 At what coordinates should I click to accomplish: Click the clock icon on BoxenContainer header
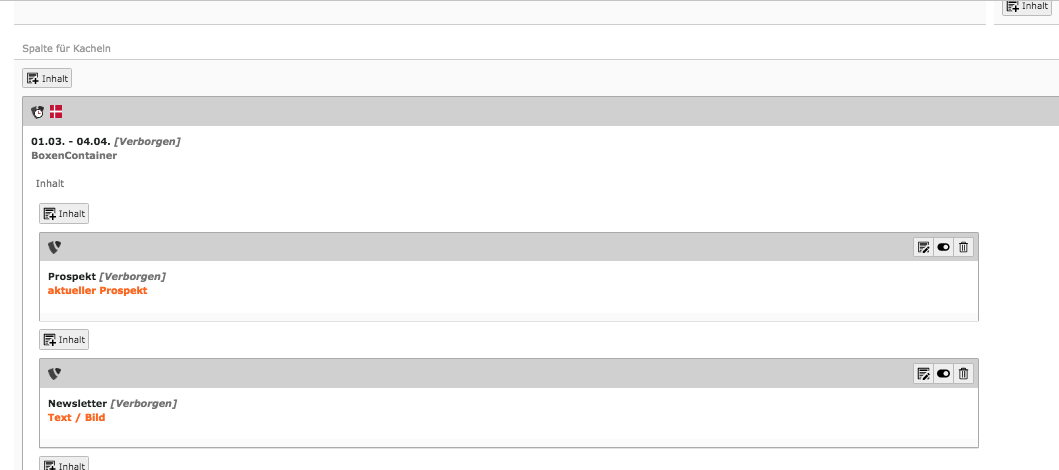[x=37, y=112]
